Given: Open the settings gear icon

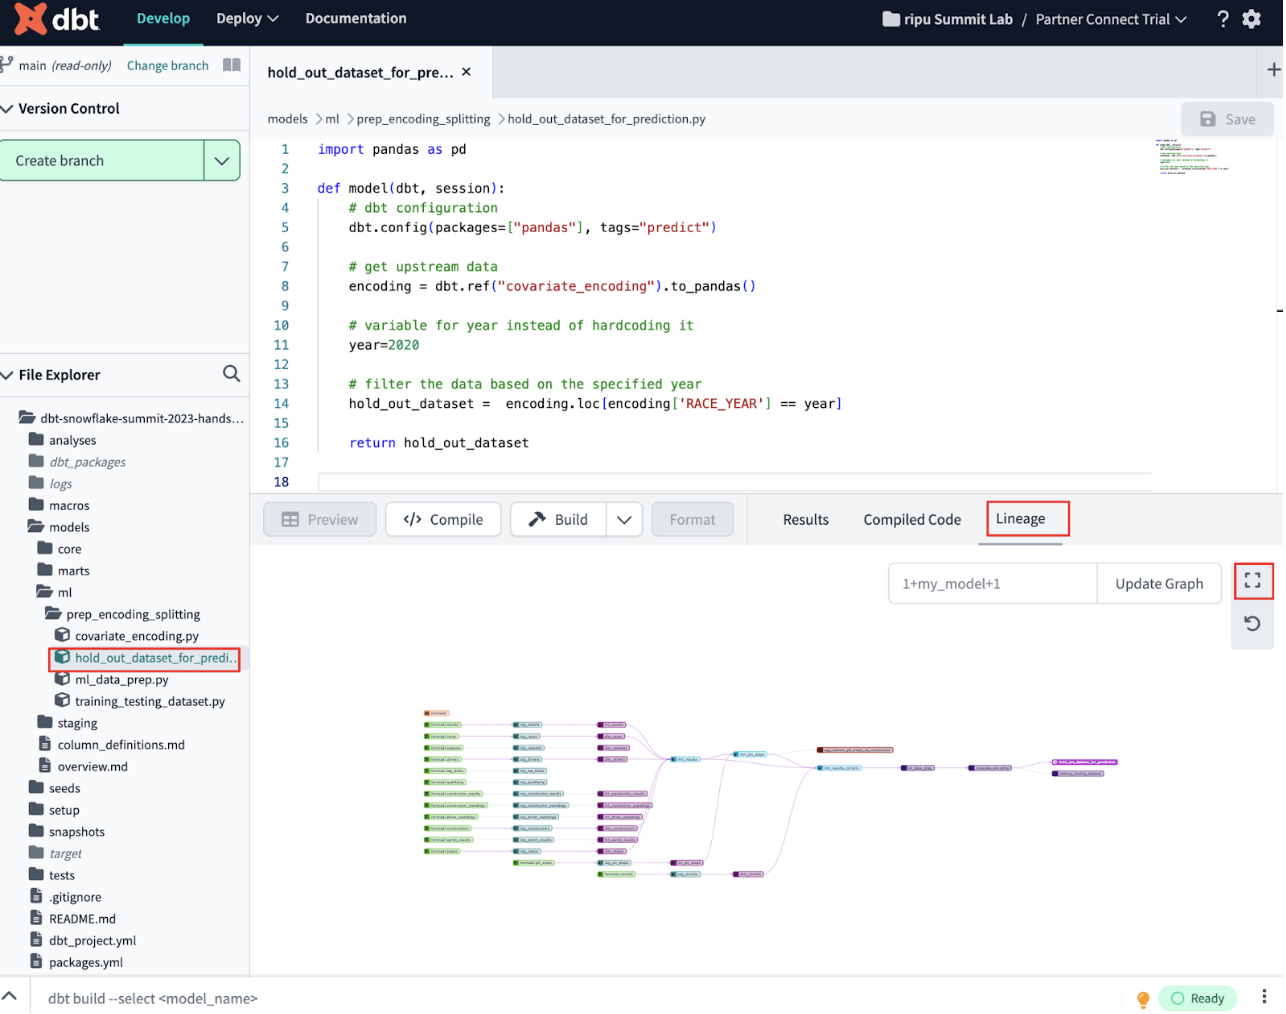Looking at the screenshot, I should (x=1252, y=19).
